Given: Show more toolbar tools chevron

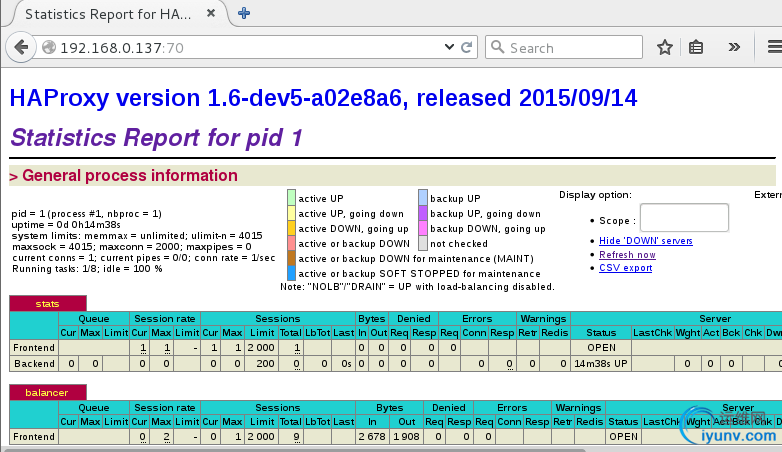Looking at the screenshot, I should [x=734, y=47].
